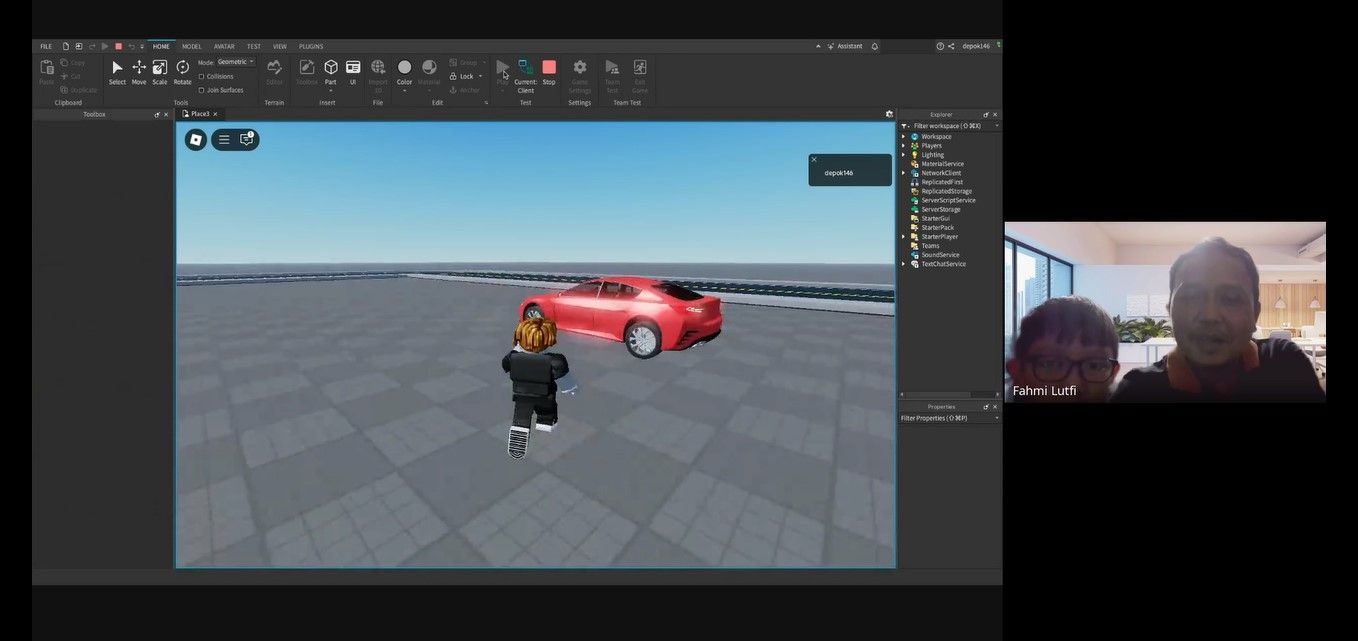This screenshot has width=1358, height=641.
Task: Open the AVATAR tab
Action: click(224, 46)
